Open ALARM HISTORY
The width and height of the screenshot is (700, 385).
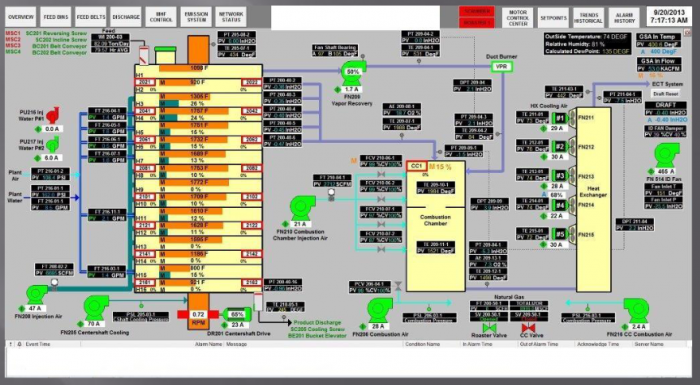click(x=624, y=18)
